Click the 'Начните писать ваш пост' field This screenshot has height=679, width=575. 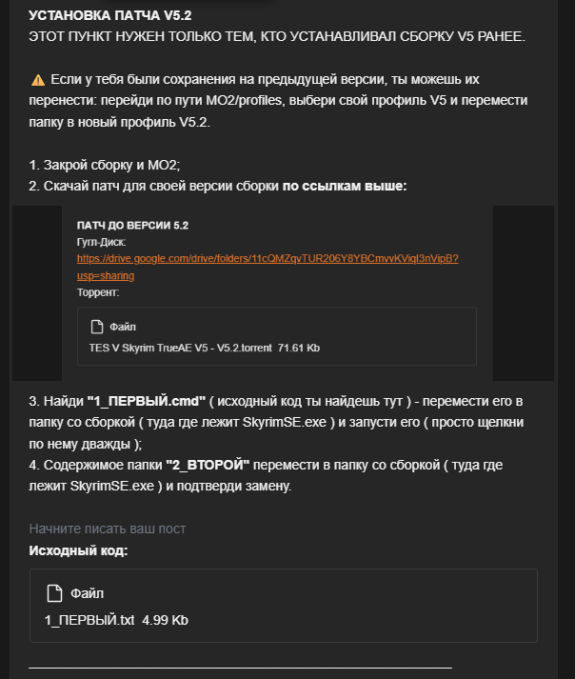coord(107,529)
